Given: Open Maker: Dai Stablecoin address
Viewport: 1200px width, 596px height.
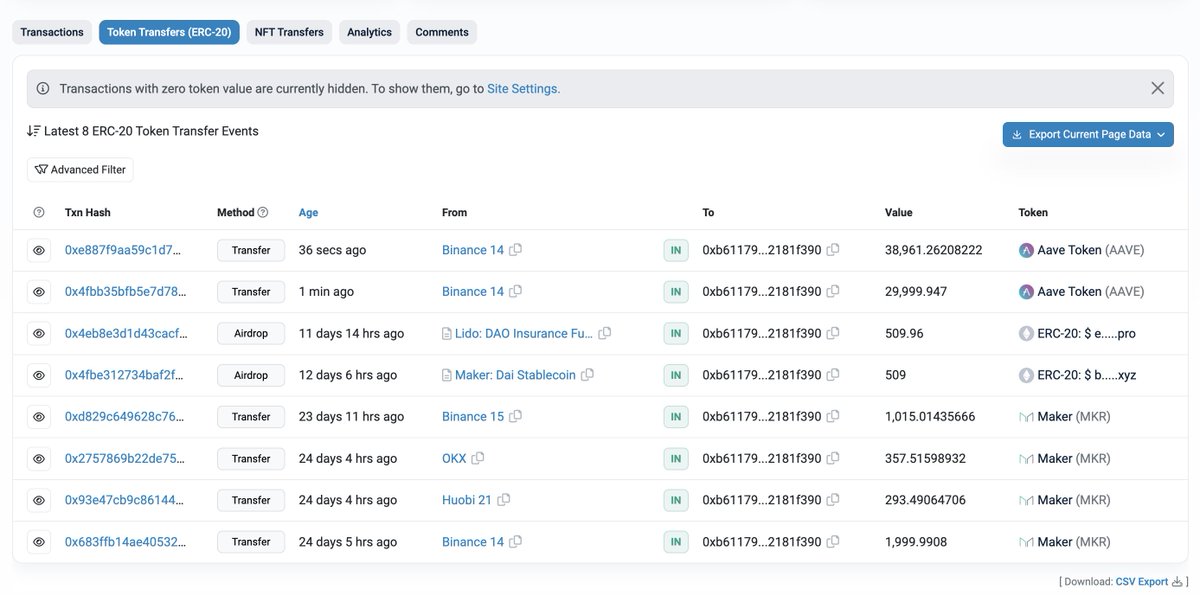Looking at the screenshot, I should 516,375.
